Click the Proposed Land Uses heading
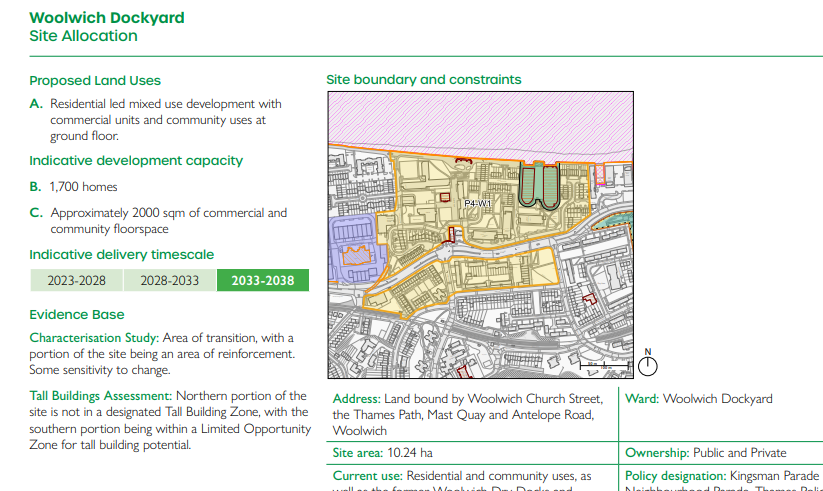The image size is (823, 491). pos(95,81)
